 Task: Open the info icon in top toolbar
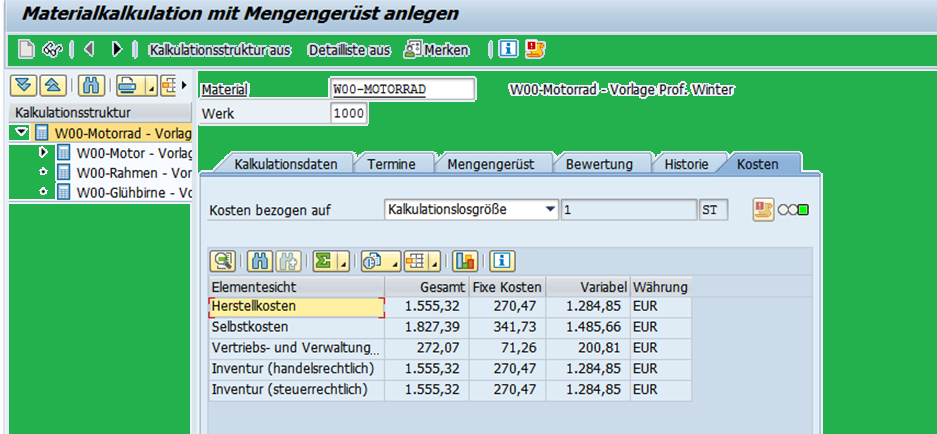(509, 49)
